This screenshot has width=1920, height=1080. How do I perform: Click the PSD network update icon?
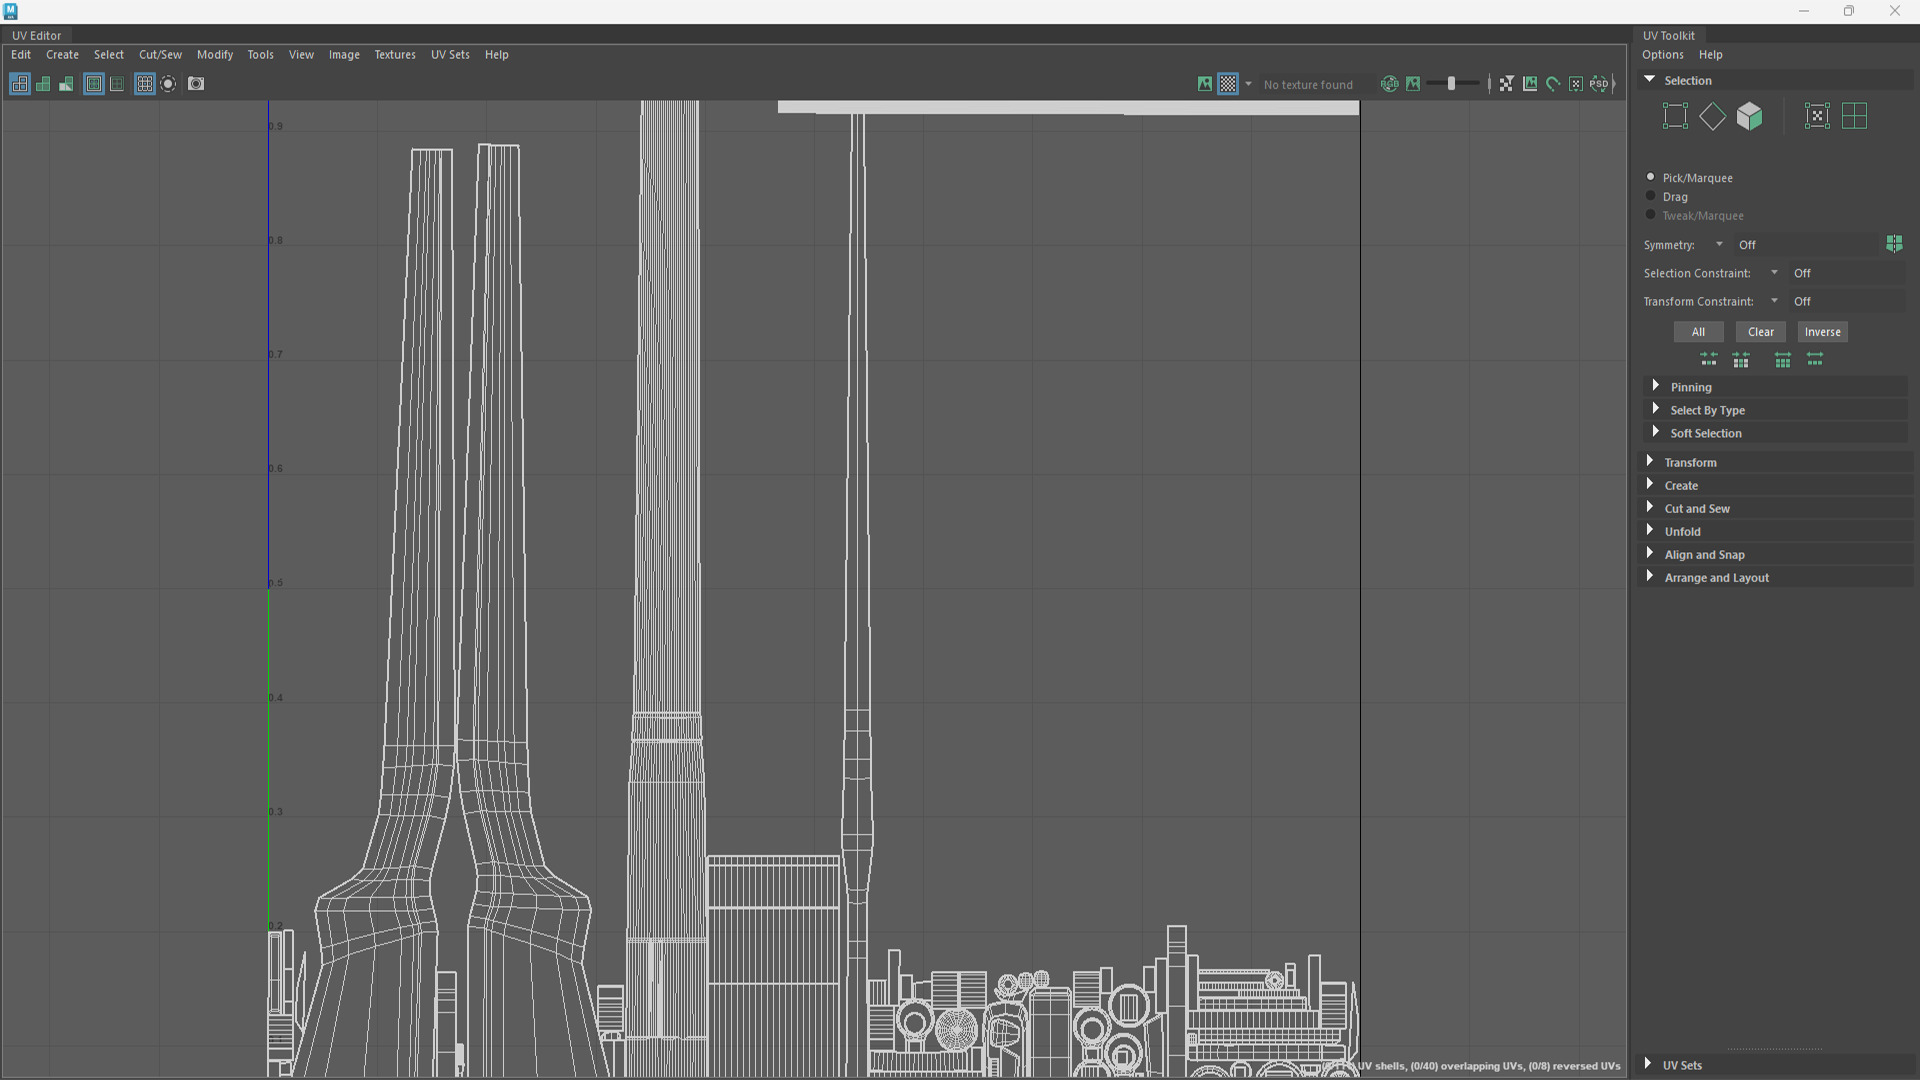(x=1600, y=84)
